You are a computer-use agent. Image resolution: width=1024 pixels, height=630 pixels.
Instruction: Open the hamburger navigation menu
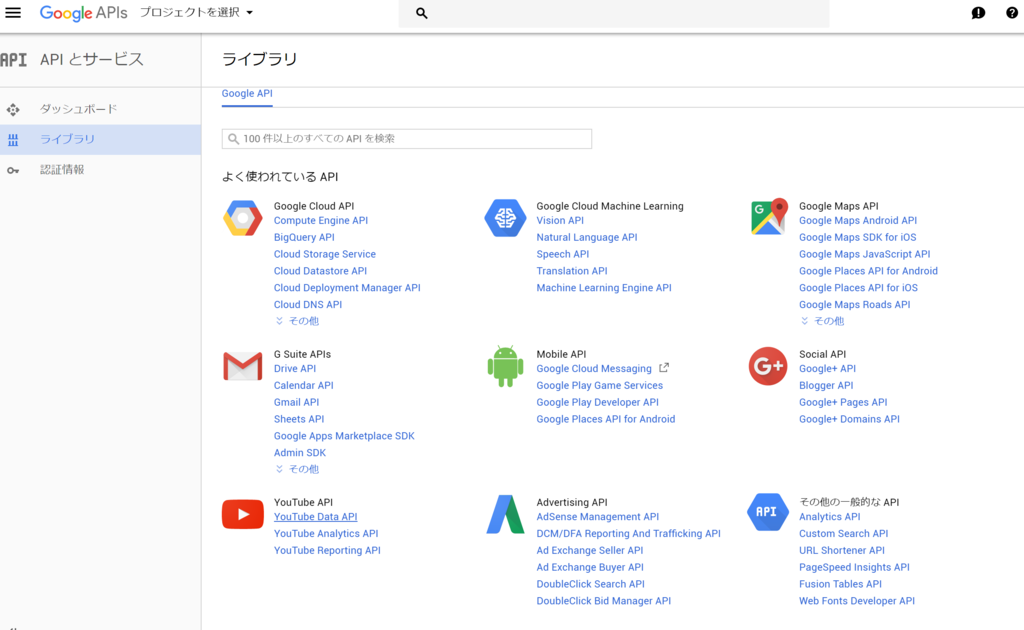click(13, 12)
